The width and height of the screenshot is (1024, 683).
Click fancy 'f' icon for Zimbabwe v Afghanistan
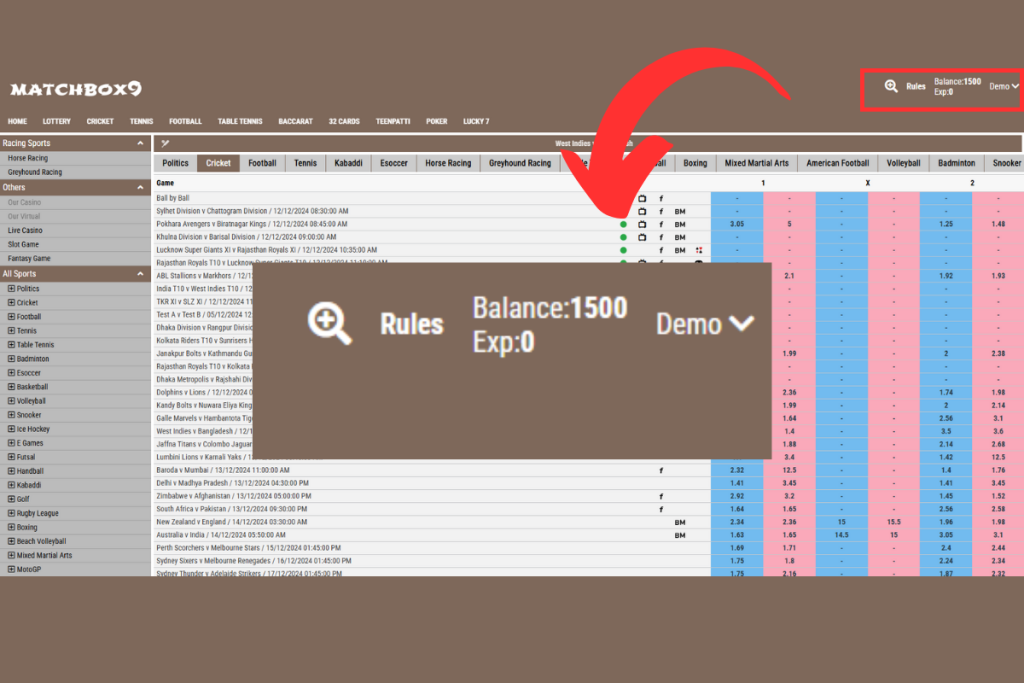(x=661, y=496)
